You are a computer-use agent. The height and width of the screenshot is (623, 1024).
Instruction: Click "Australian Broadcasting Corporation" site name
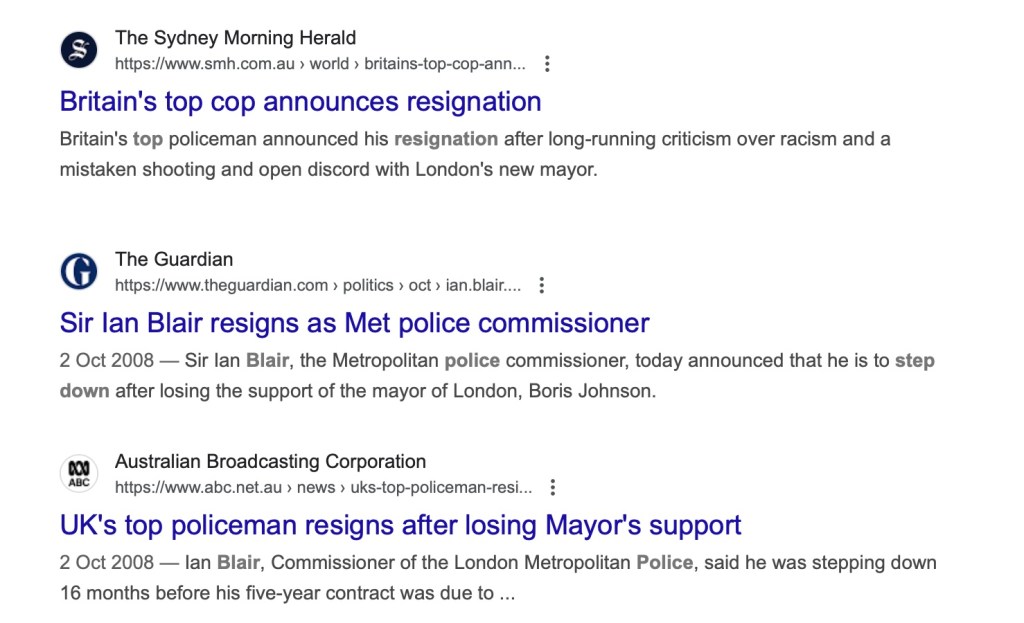270,461
